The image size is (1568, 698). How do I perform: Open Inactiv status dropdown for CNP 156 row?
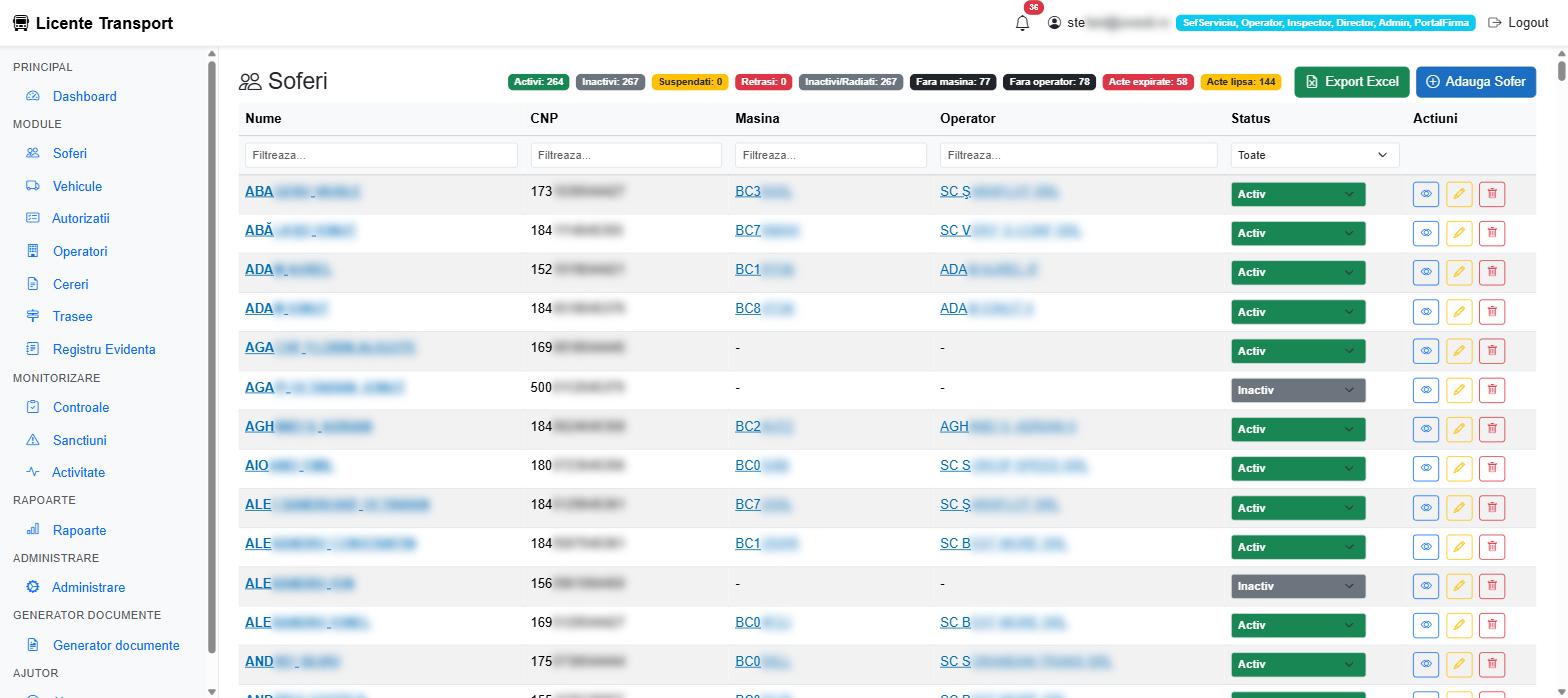(x=1298, y=586)
